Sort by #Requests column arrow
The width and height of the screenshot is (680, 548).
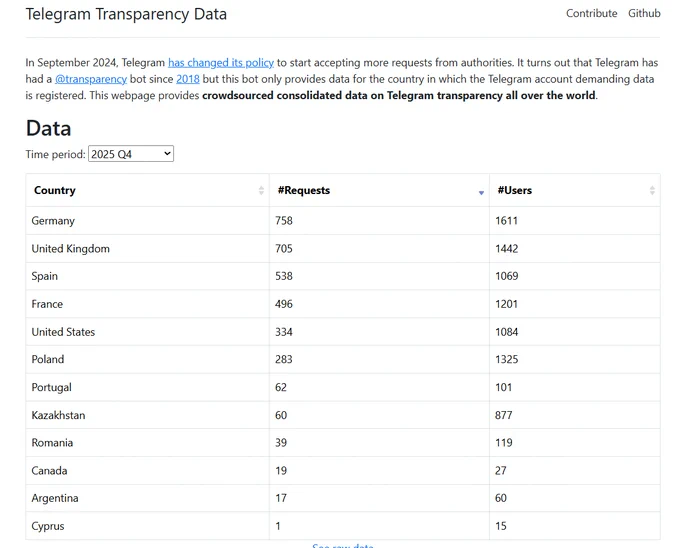pos(481,192)
